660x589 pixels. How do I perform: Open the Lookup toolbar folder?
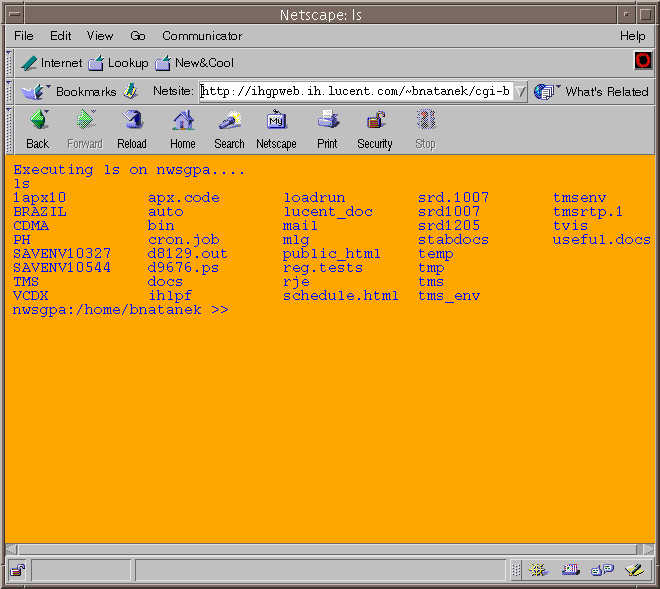point(119,63)
